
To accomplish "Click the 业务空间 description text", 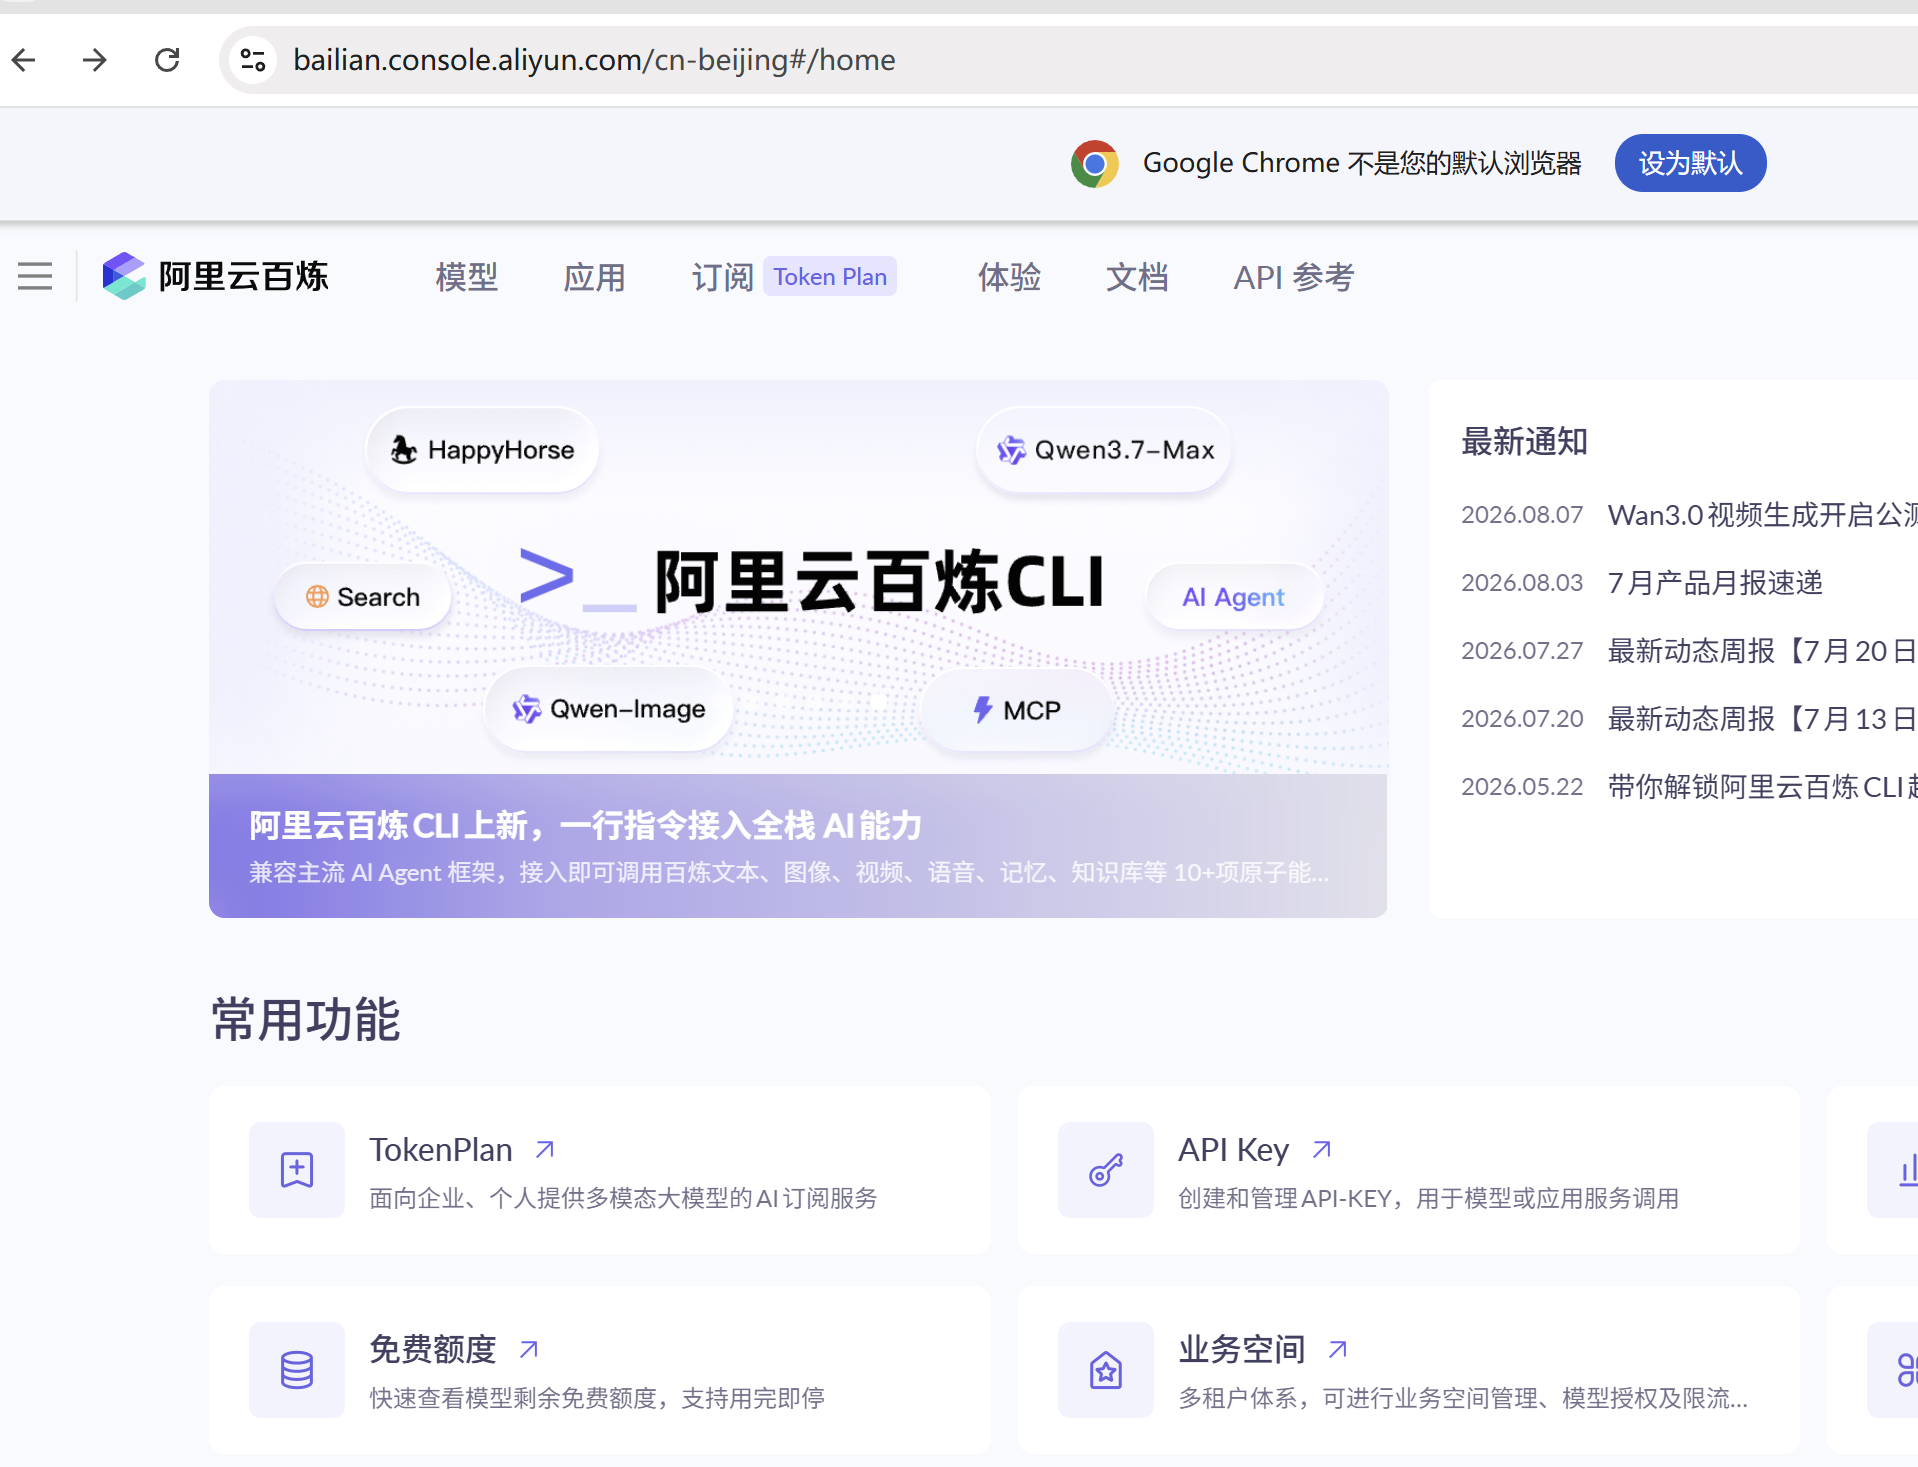I will tap(1463, 1398).
